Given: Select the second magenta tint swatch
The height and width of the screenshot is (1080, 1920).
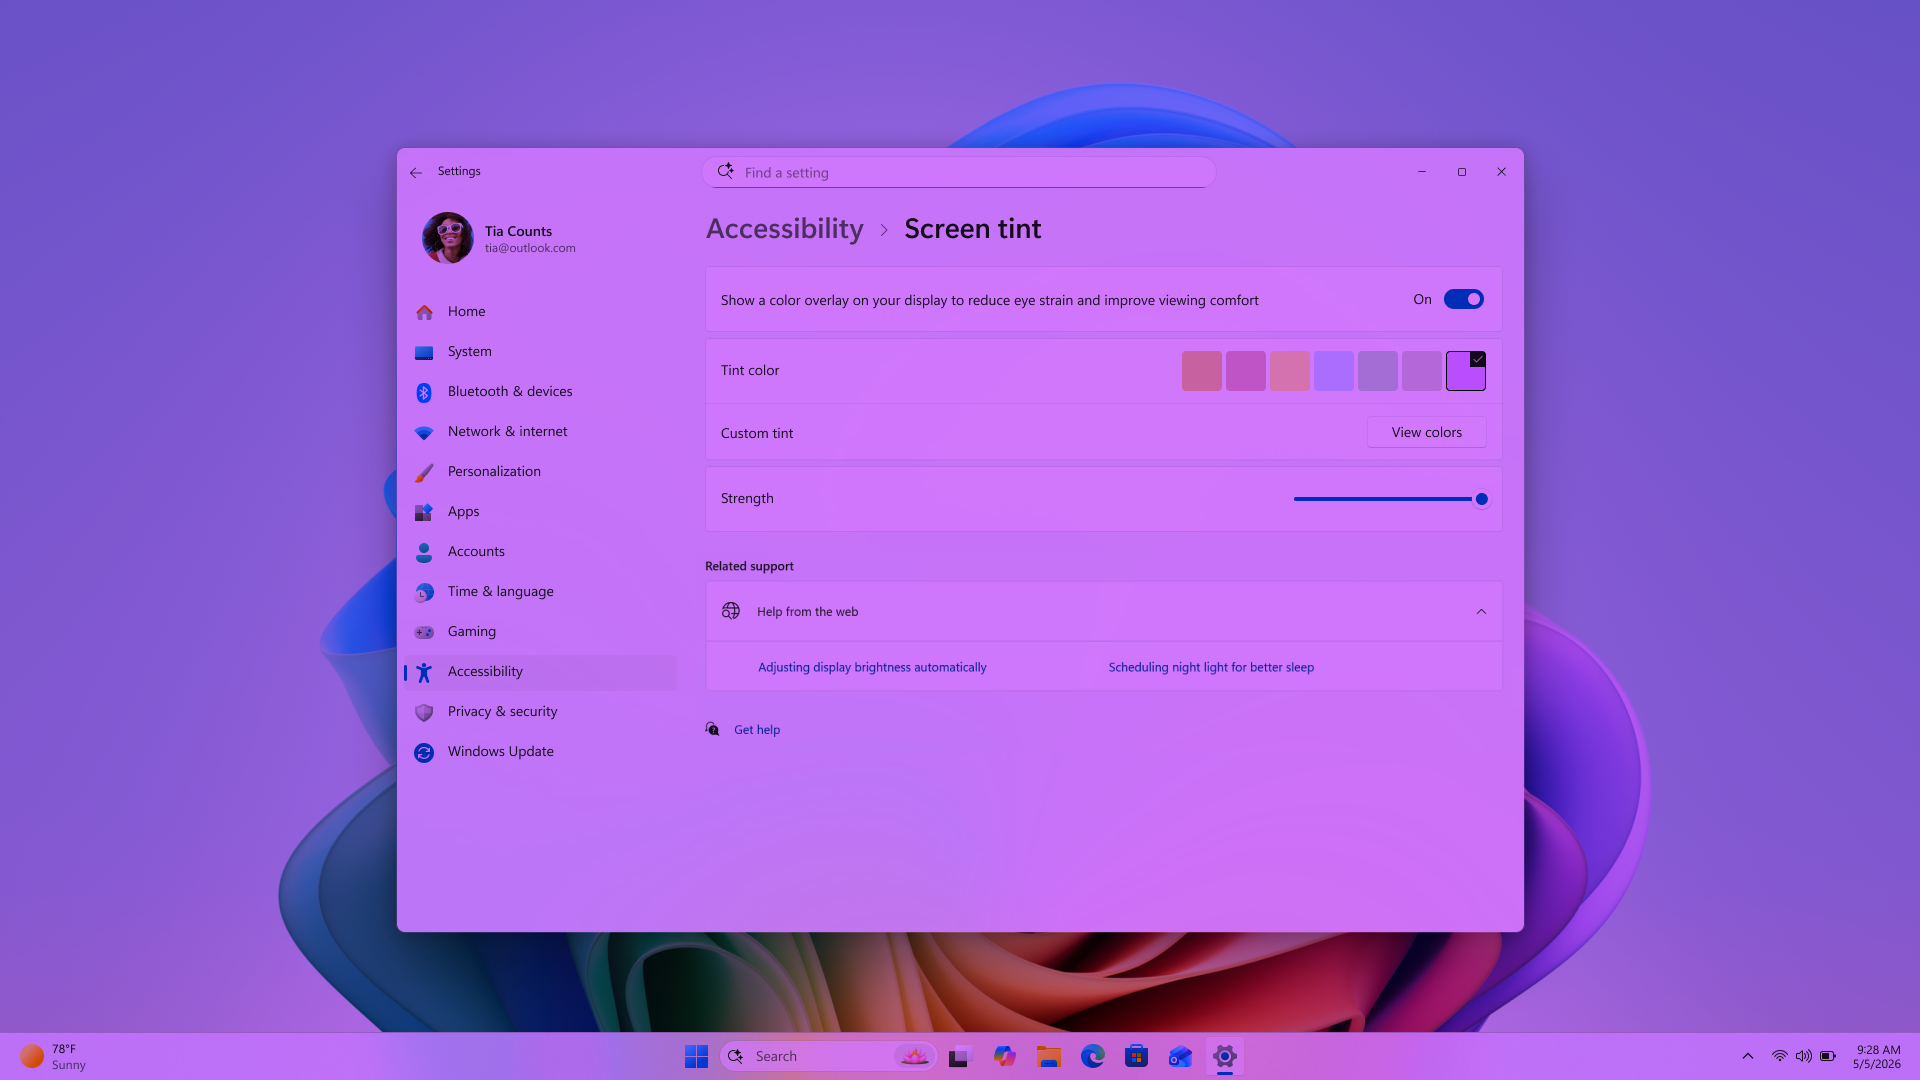Looking at the screenshot, I should pos(1246,371).
